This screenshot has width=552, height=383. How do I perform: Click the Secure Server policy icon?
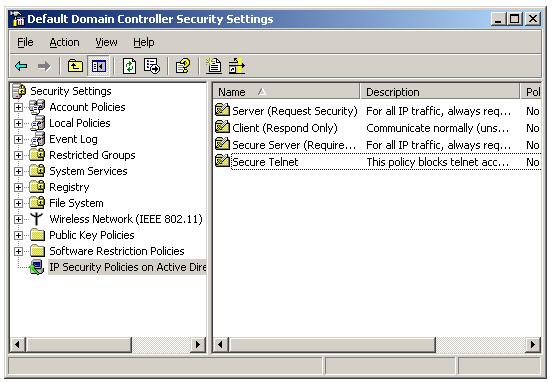click(222, 144)
